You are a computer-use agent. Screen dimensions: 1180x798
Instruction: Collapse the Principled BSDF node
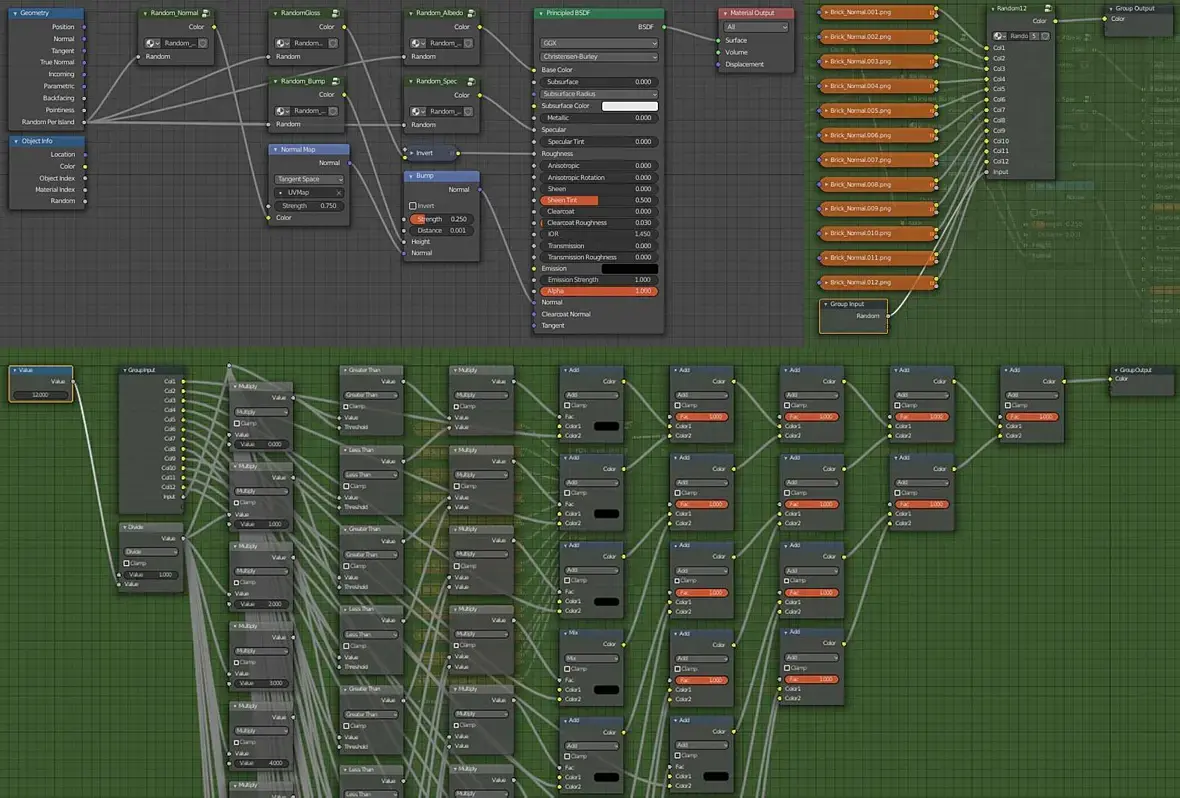(x=541, y=13)
